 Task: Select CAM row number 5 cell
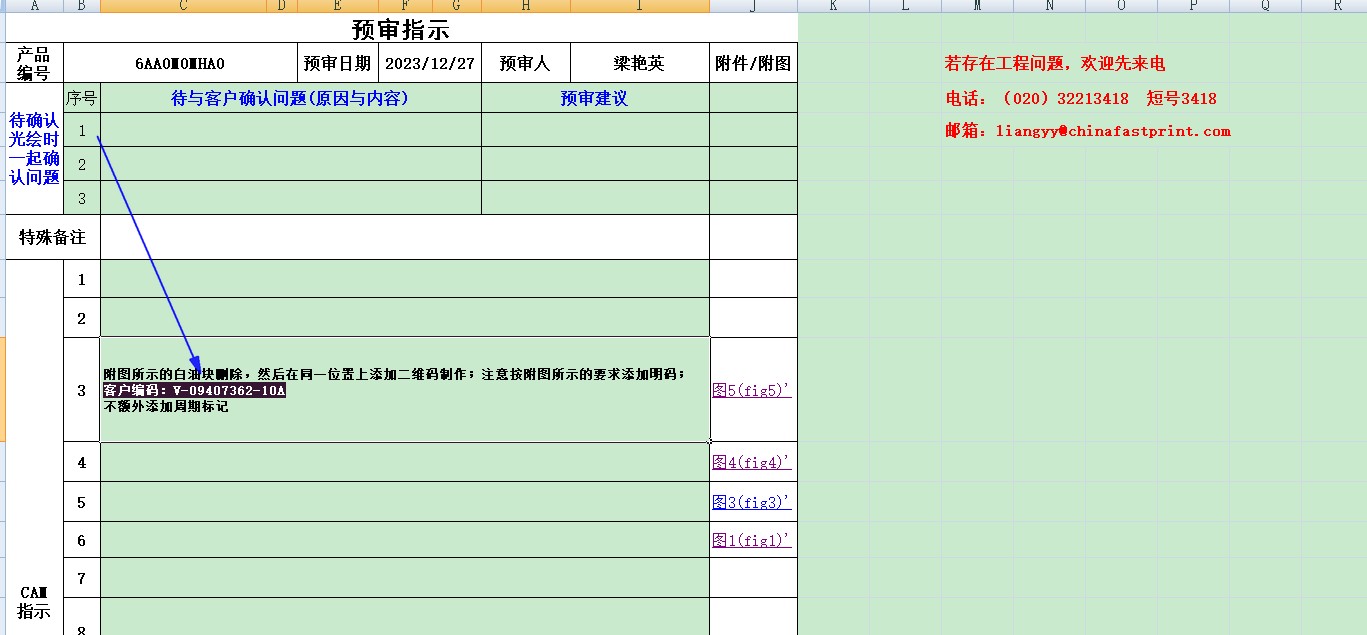(x=82, y=502)
